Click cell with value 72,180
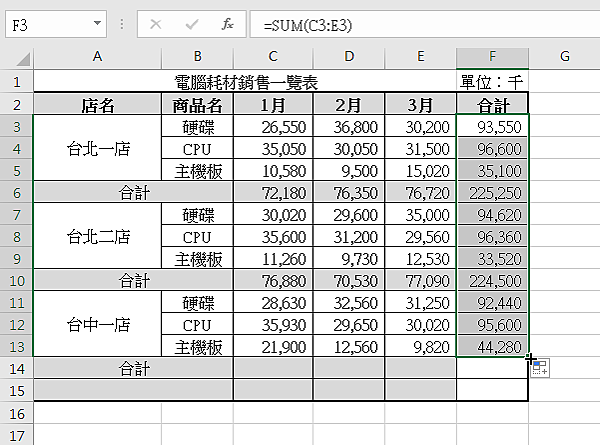The height and width of the screenshot is (445, 600). coord(273,192)
